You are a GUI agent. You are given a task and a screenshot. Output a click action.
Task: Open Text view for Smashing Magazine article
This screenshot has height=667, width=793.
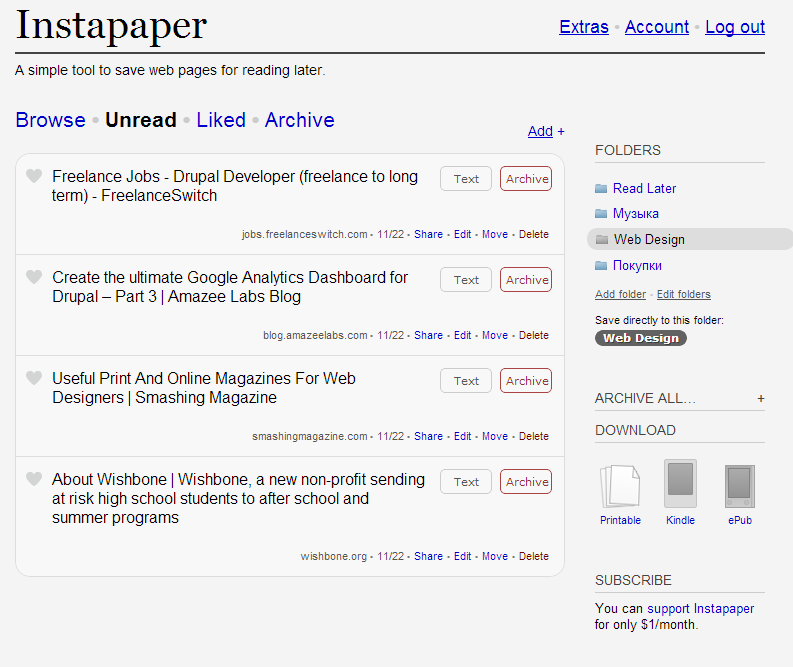tap(466, 380)
